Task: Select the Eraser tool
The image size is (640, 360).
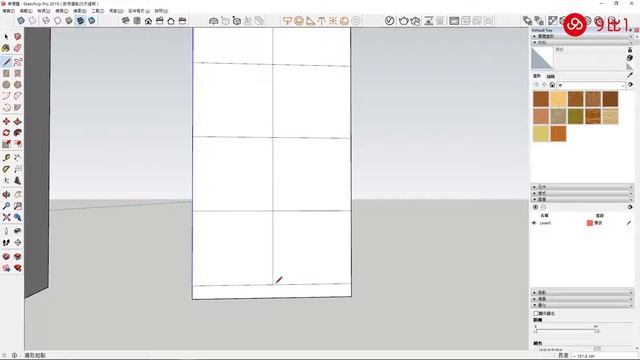Action: [x=18, y=49]
